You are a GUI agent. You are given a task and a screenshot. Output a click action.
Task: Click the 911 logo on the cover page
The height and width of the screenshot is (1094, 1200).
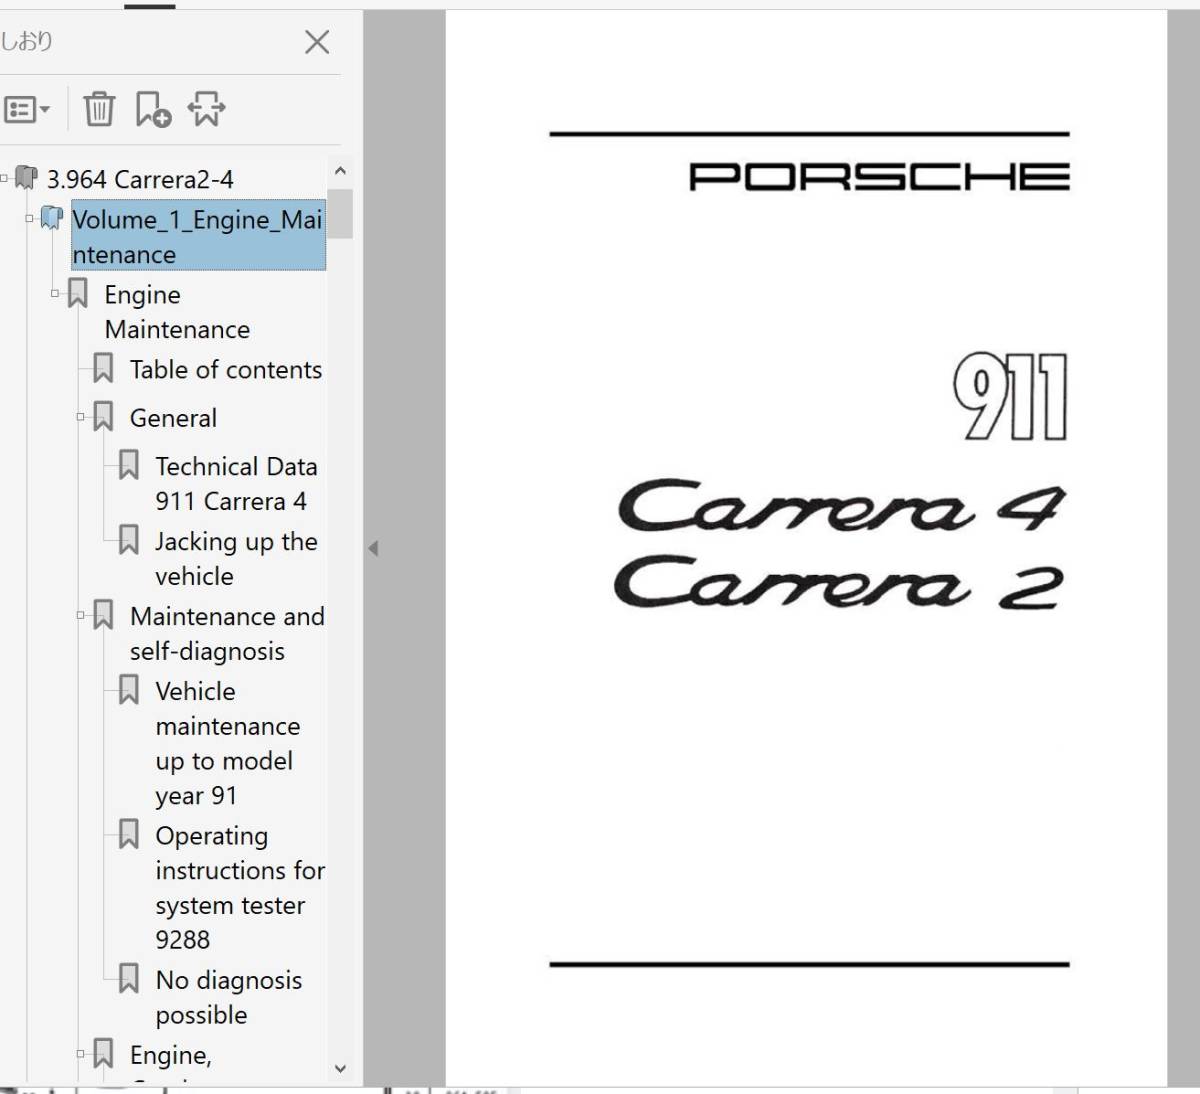(1010, 397)
